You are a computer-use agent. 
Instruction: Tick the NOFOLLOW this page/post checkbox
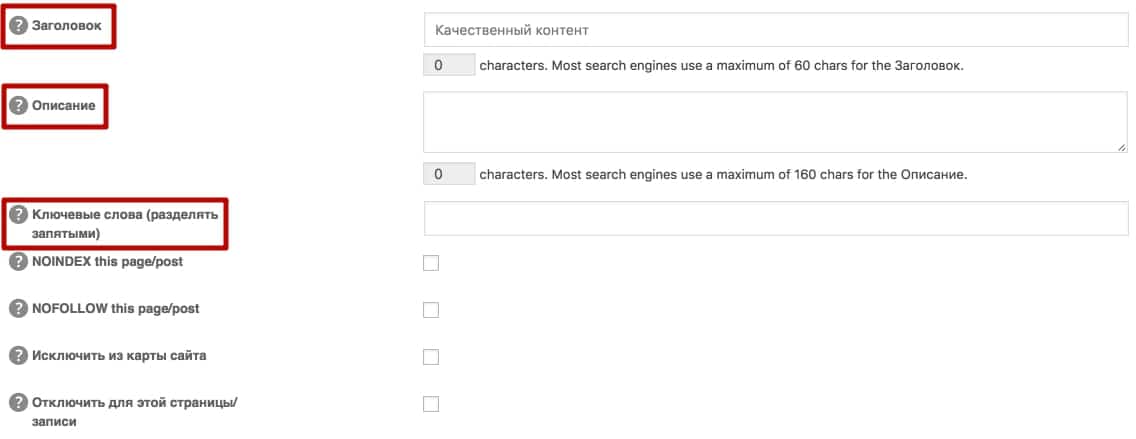(x=431, y=310)
